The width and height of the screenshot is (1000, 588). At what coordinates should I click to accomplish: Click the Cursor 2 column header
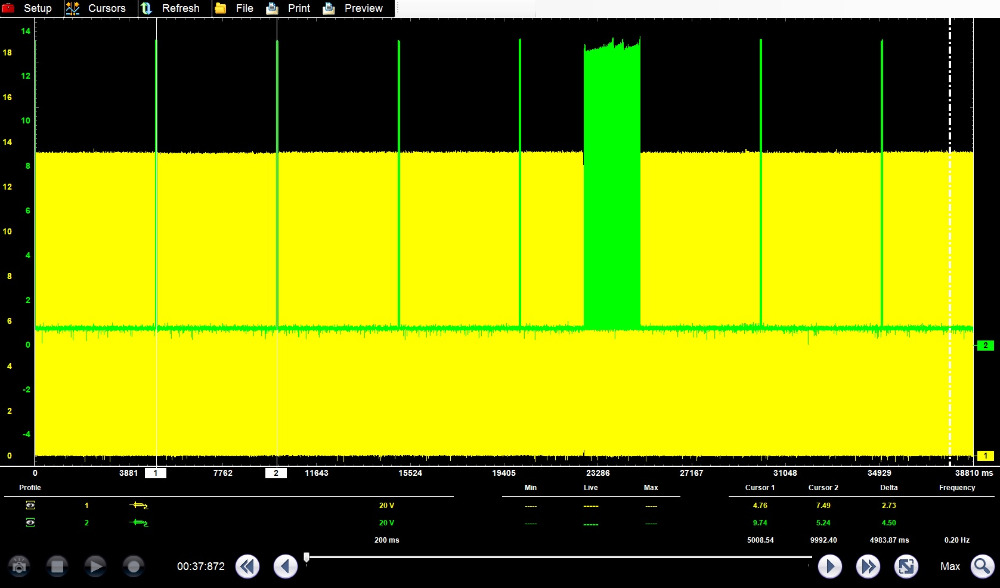coord(823,487)
